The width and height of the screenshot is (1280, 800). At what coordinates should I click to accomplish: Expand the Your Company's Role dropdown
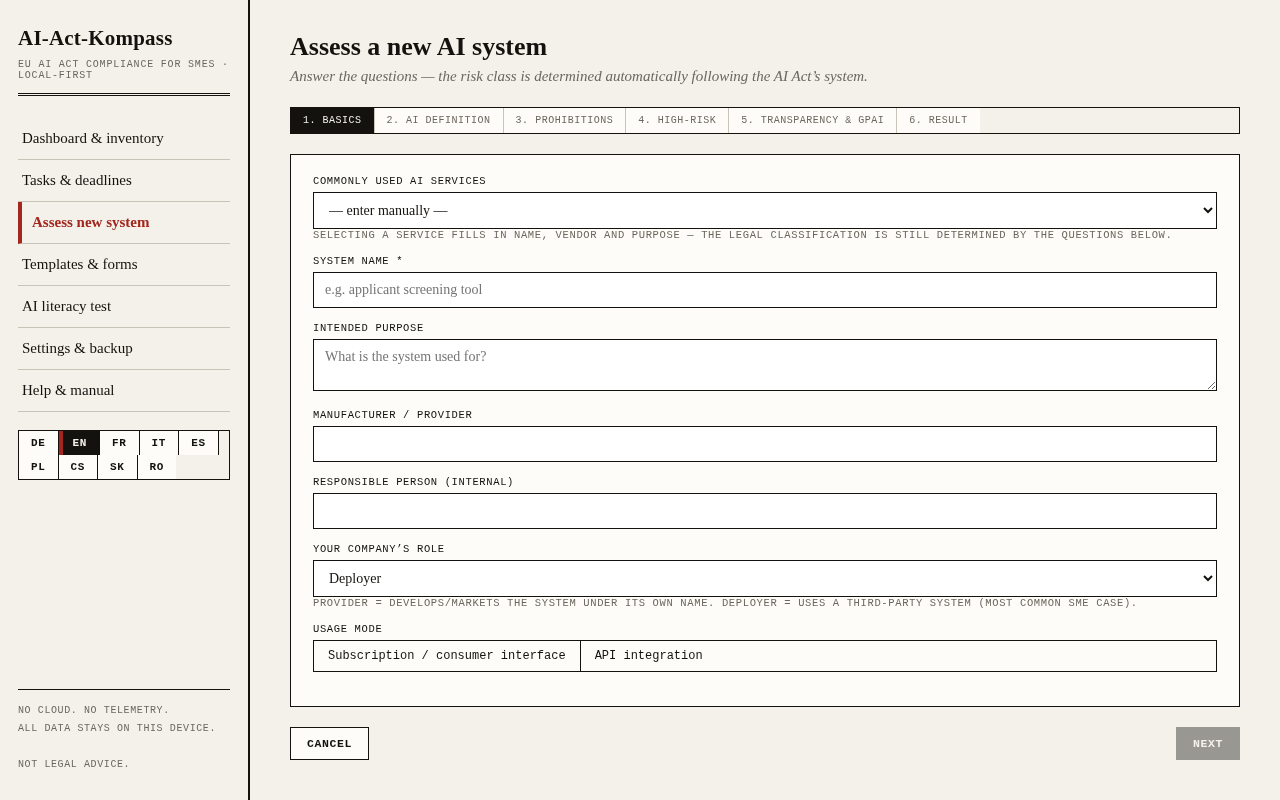point(765,578)
